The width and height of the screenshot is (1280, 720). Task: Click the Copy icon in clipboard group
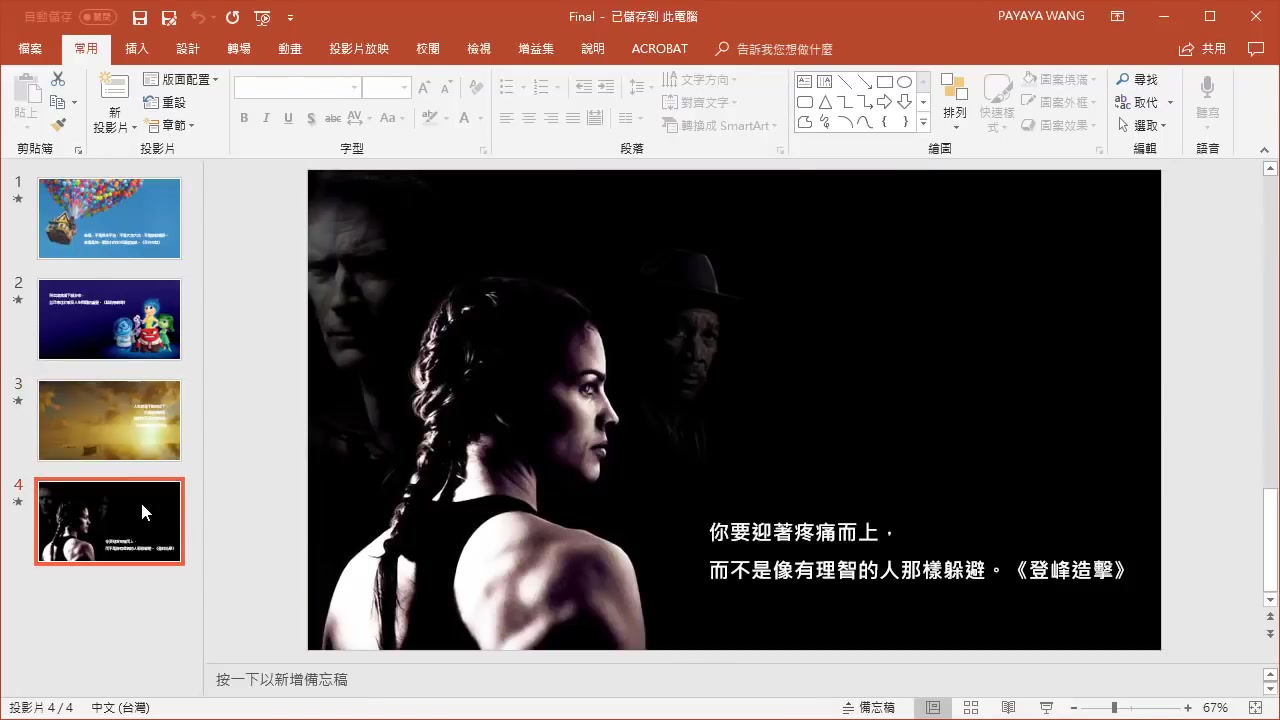58,102
